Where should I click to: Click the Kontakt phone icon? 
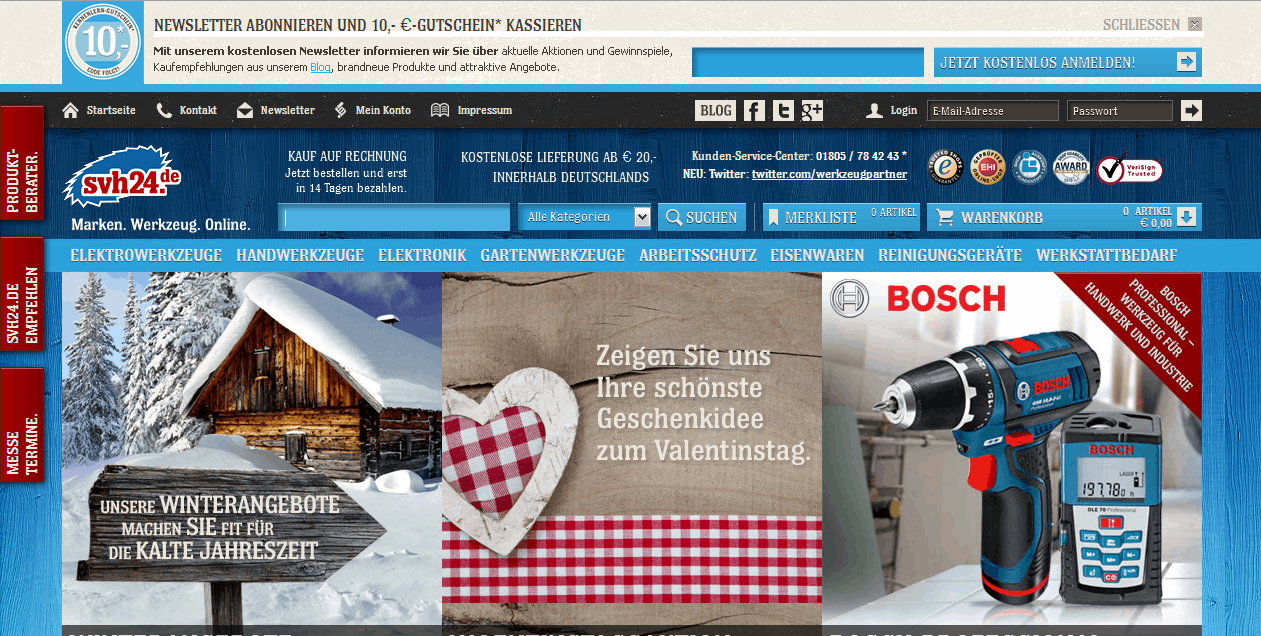pyautogui.click(x=164, y=110)
